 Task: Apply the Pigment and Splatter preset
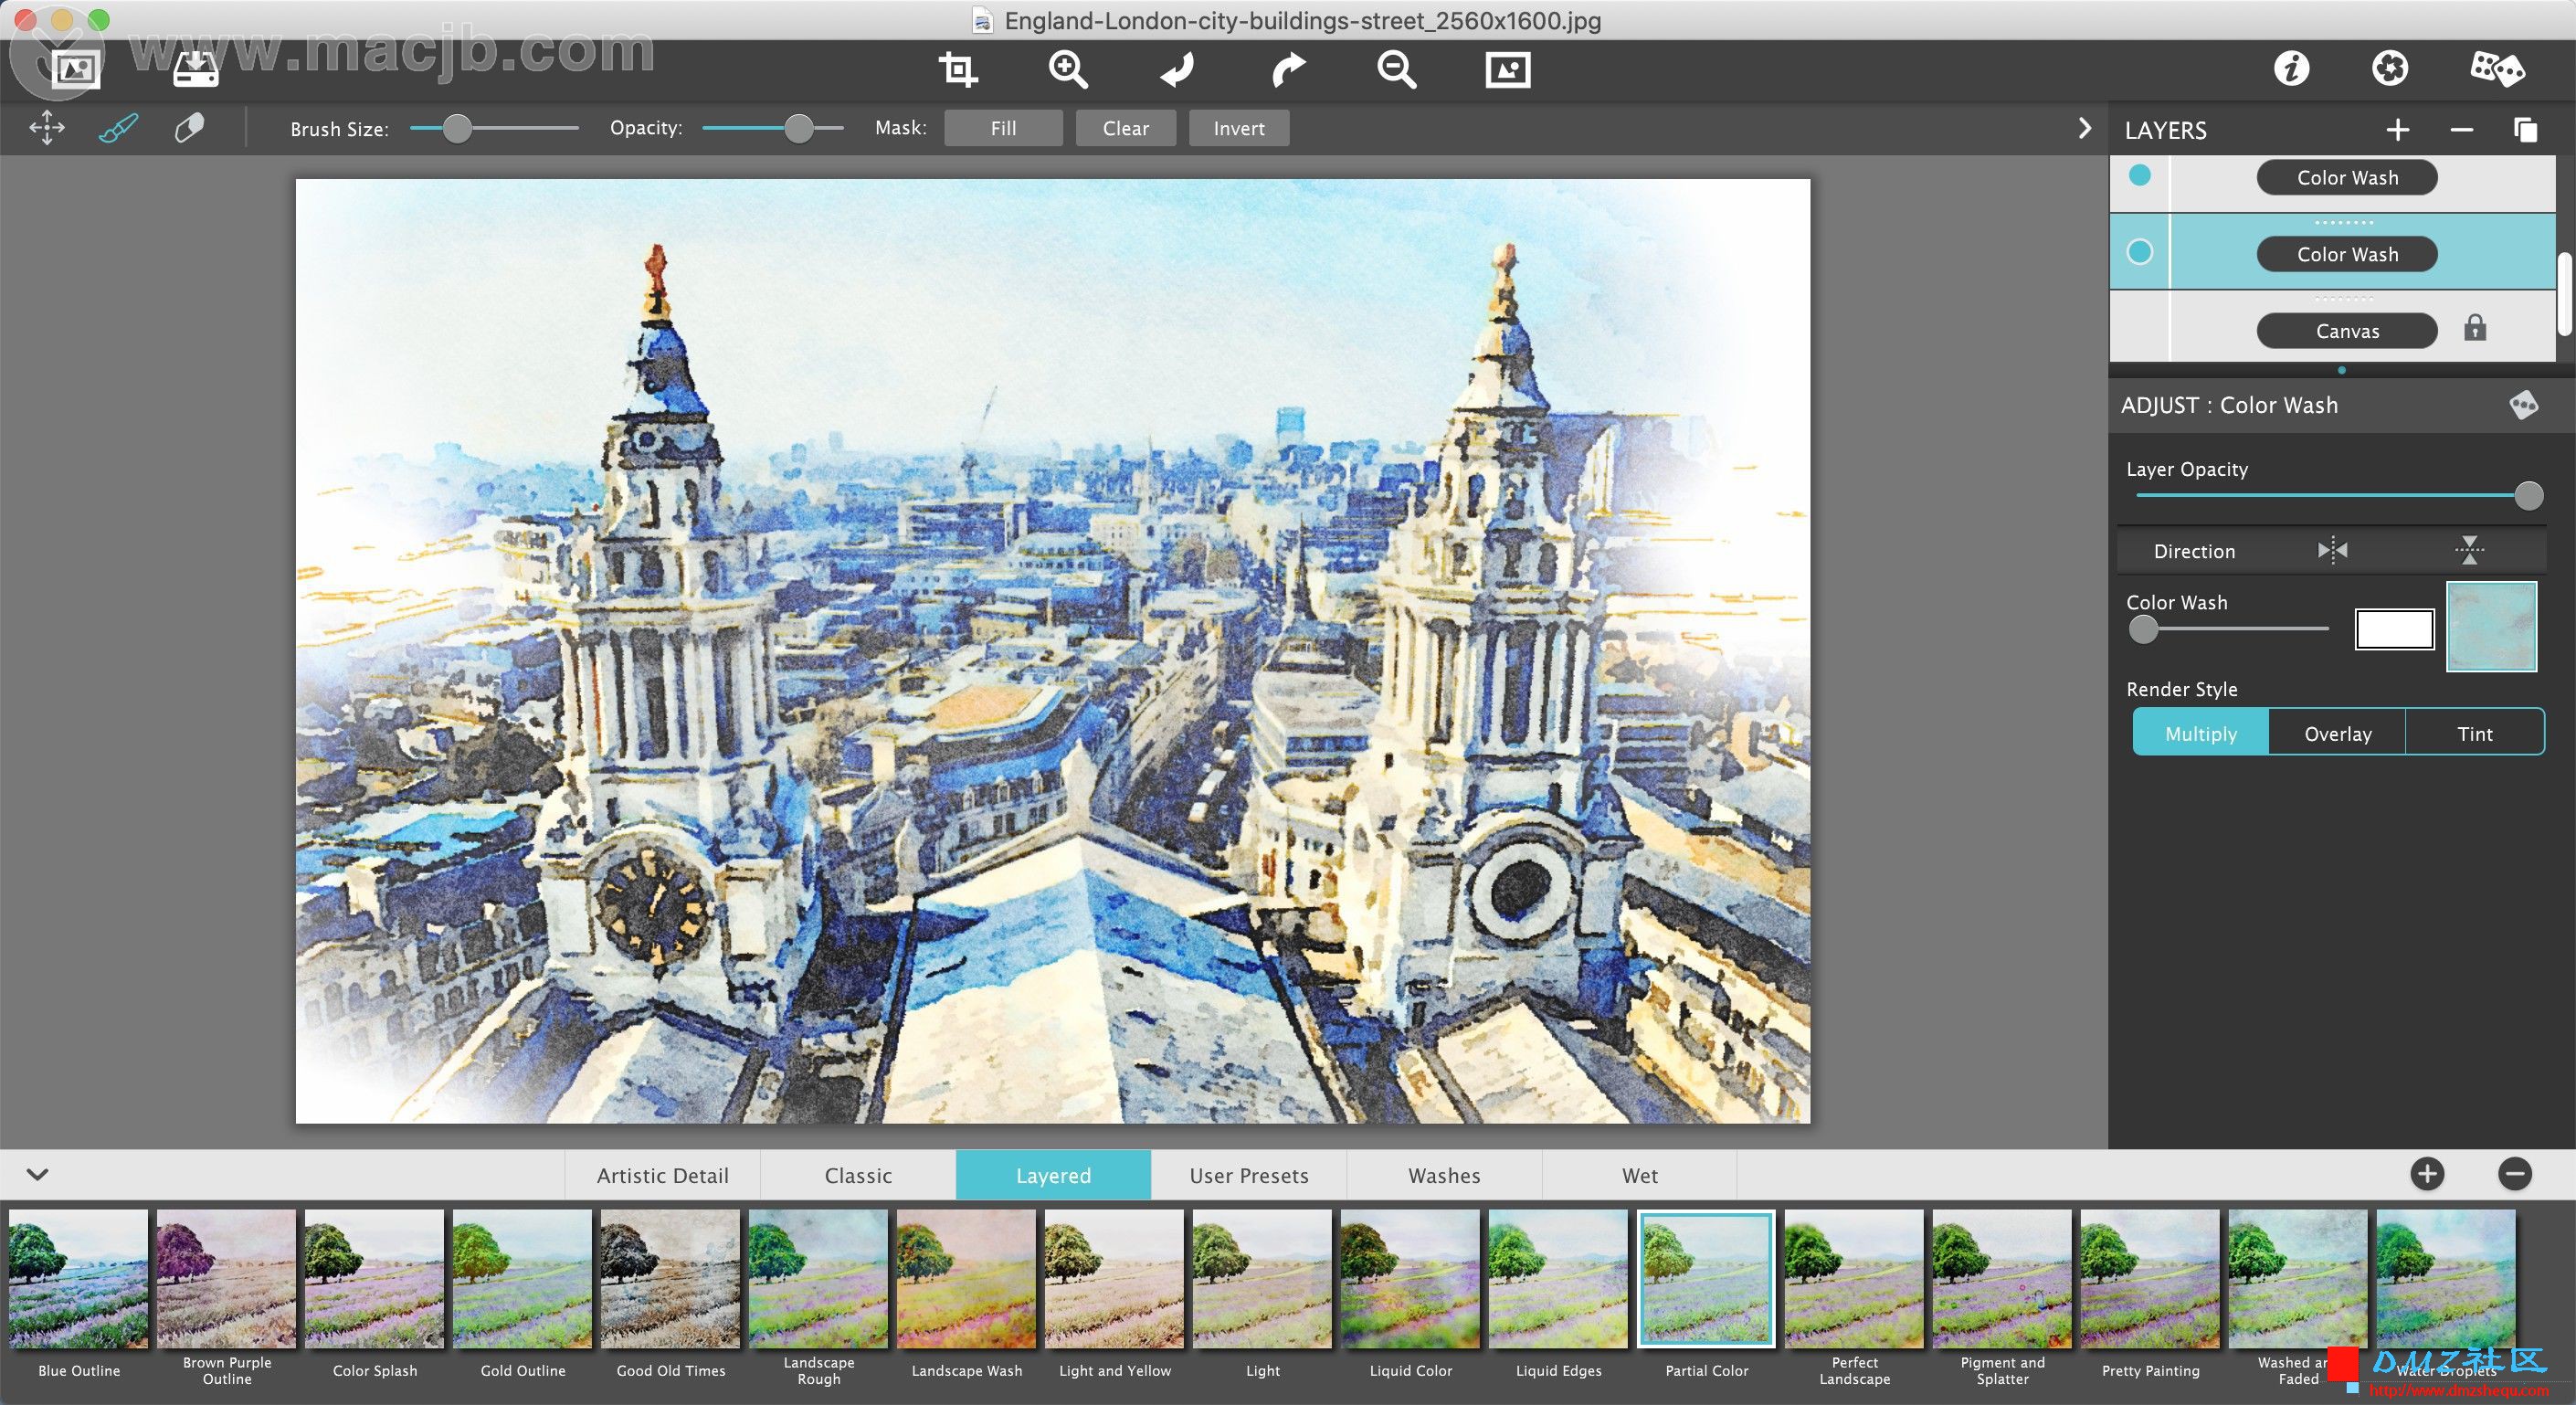[x=2003, y=1279]
